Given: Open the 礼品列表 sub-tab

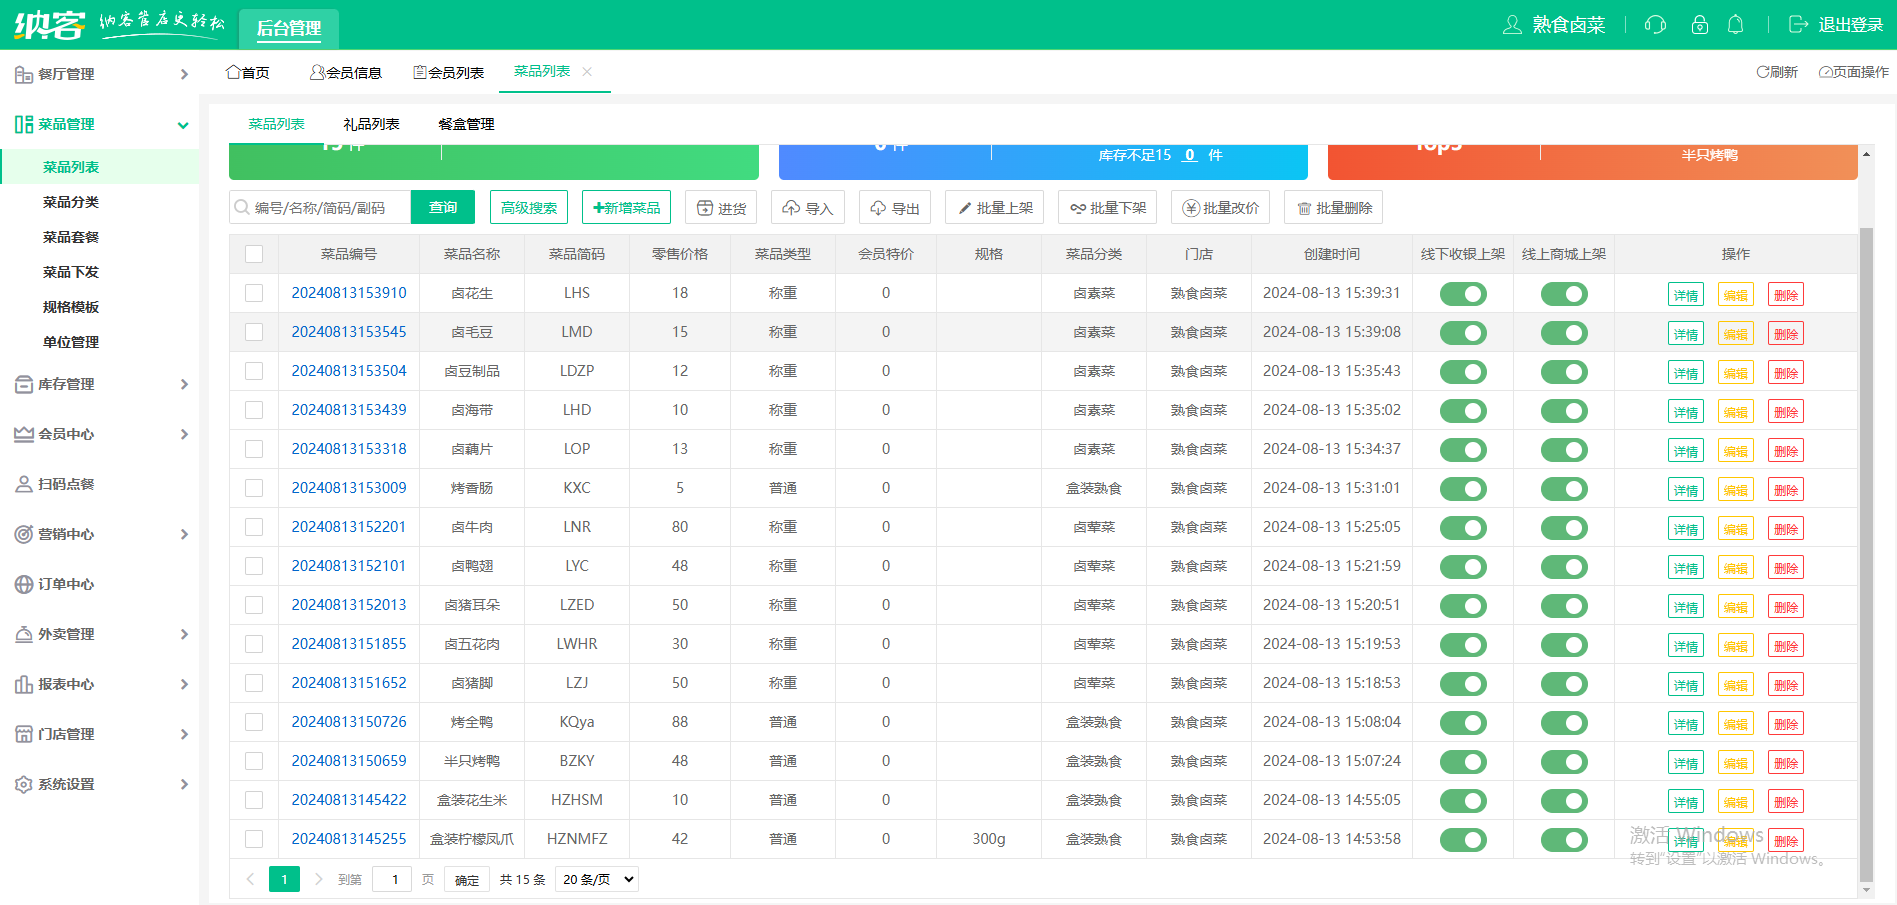Looking at the screenshot, I should (x=371, y=124).
